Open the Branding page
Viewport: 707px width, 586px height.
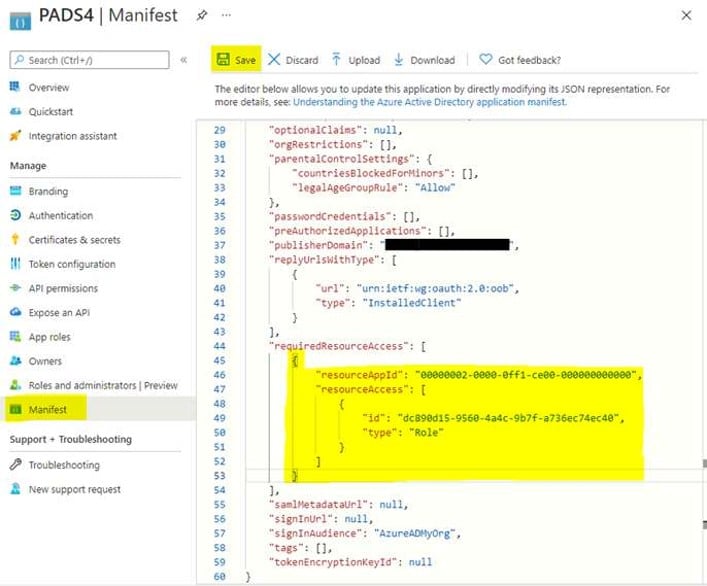[x=48, y=192]
